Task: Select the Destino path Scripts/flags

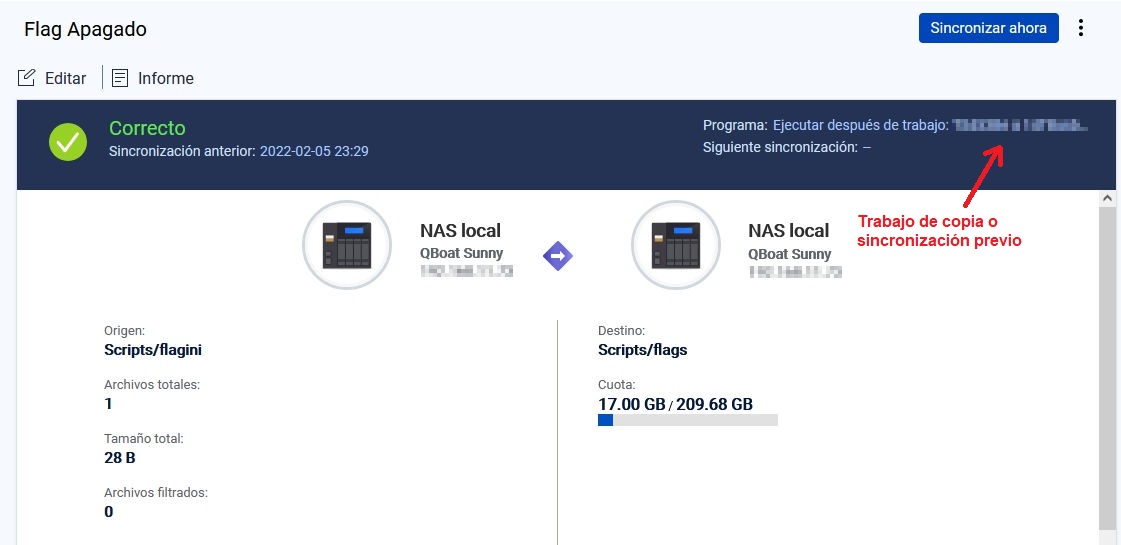Action: (x=642, y=350)
